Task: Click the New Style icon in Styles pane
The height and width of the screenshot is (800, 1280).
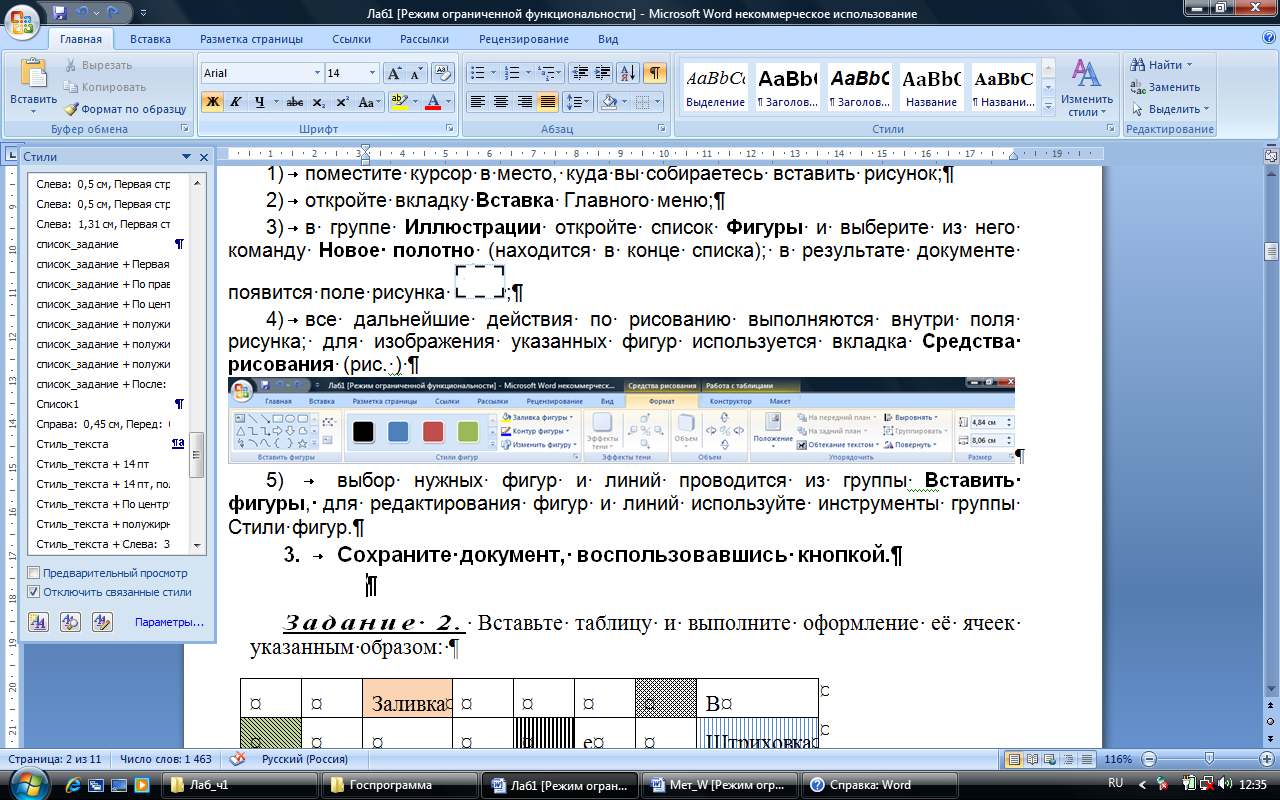Action: [39, 622]
